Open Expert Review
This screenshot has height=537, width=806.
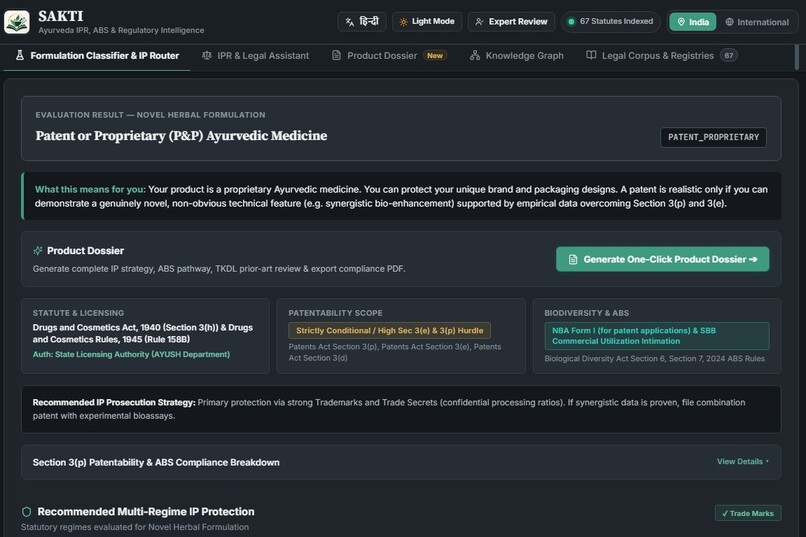(x=511, y=22)
